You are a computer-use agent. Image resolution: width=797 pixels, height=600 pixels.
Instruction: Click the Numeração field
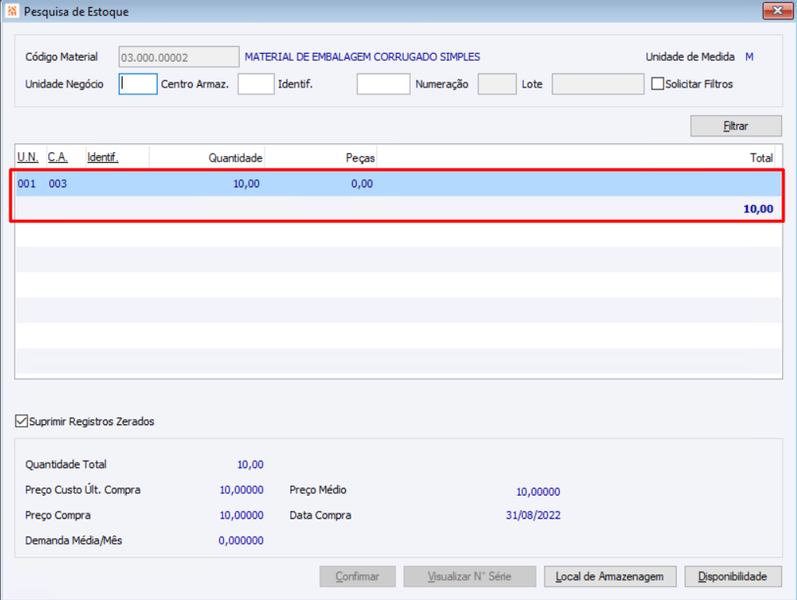point(497,84)
